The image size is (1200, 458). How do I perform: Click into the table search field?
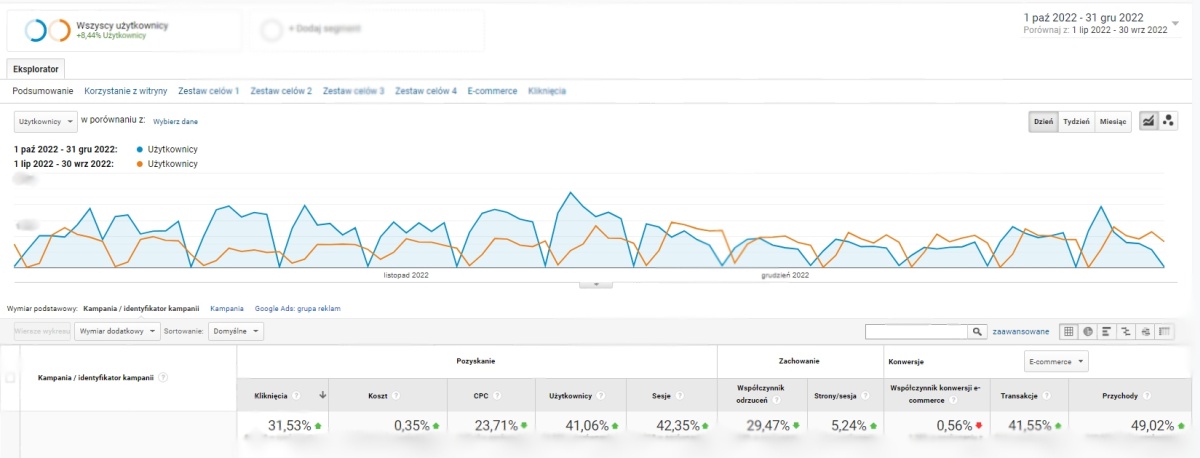[916, 331]
